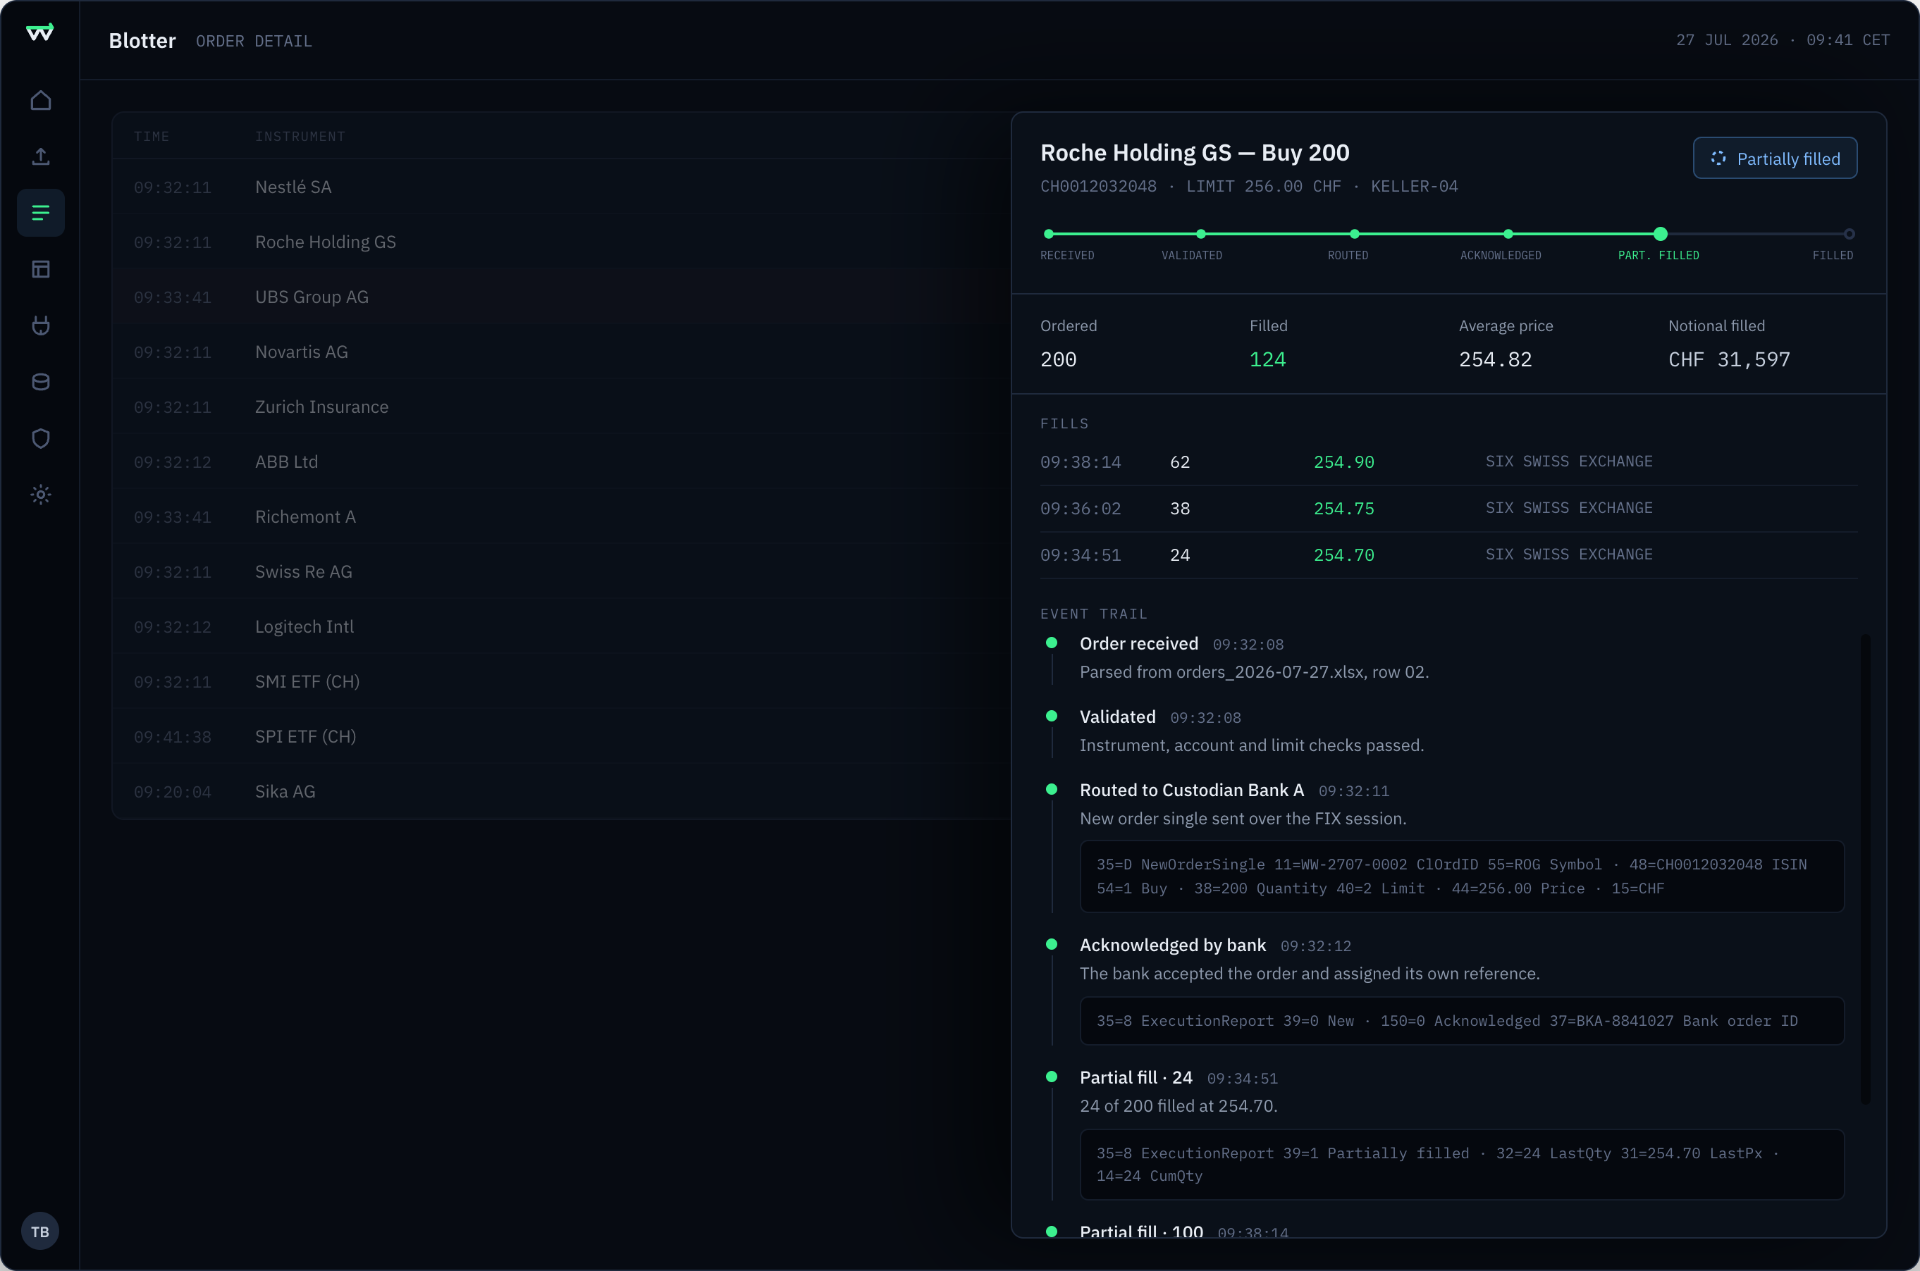Click the TIME column header
This screenshot has height=1271, width=1920.
pos(152,136)
